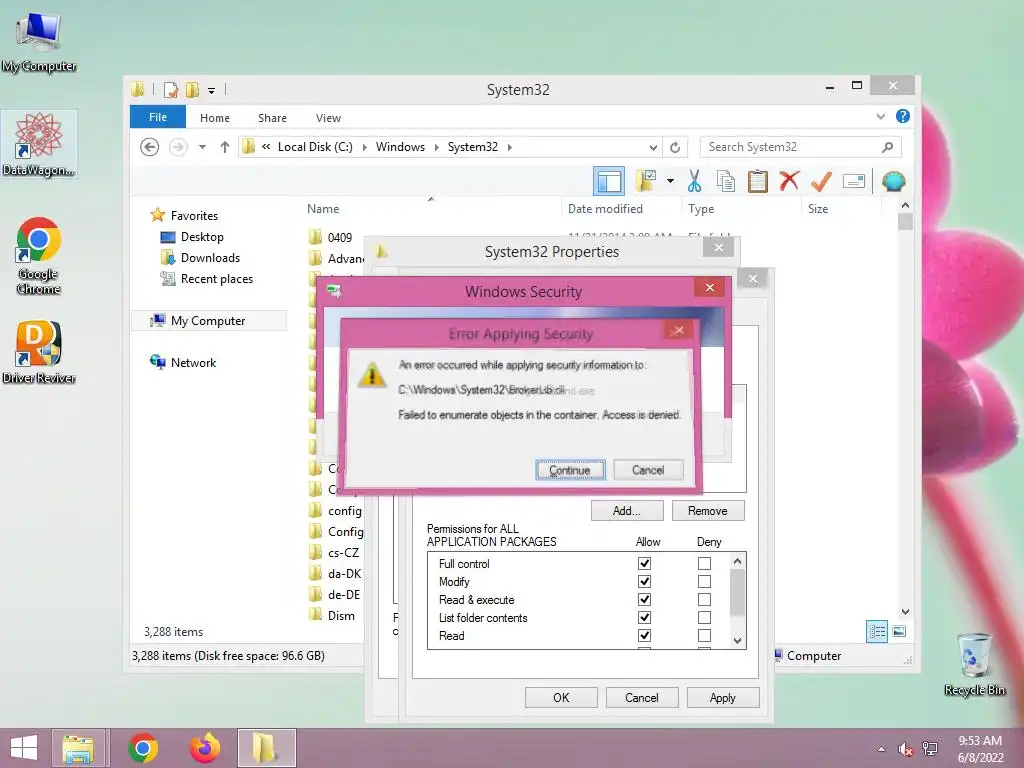The image size is (1024, 768).
Task: Switch to the Share ribbon tab
Action: 272,118
